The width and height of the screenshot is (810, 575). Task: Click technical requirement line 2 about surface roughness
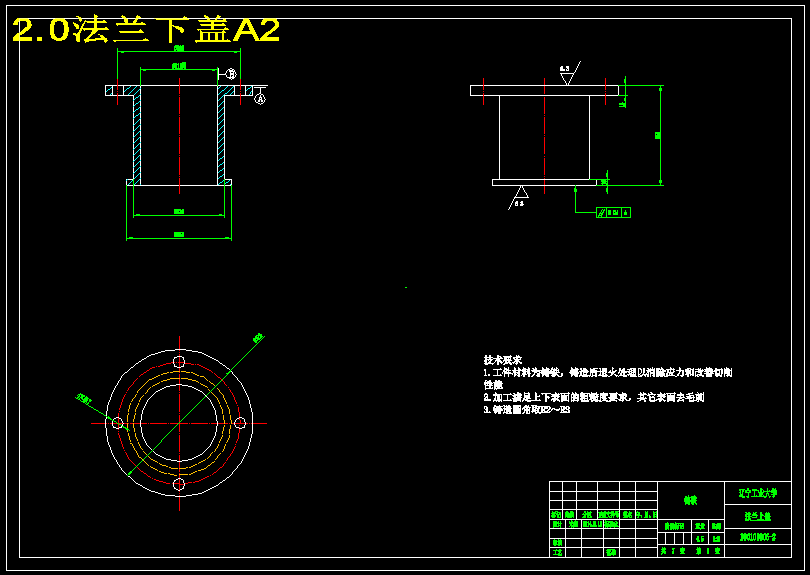point(594,397)
